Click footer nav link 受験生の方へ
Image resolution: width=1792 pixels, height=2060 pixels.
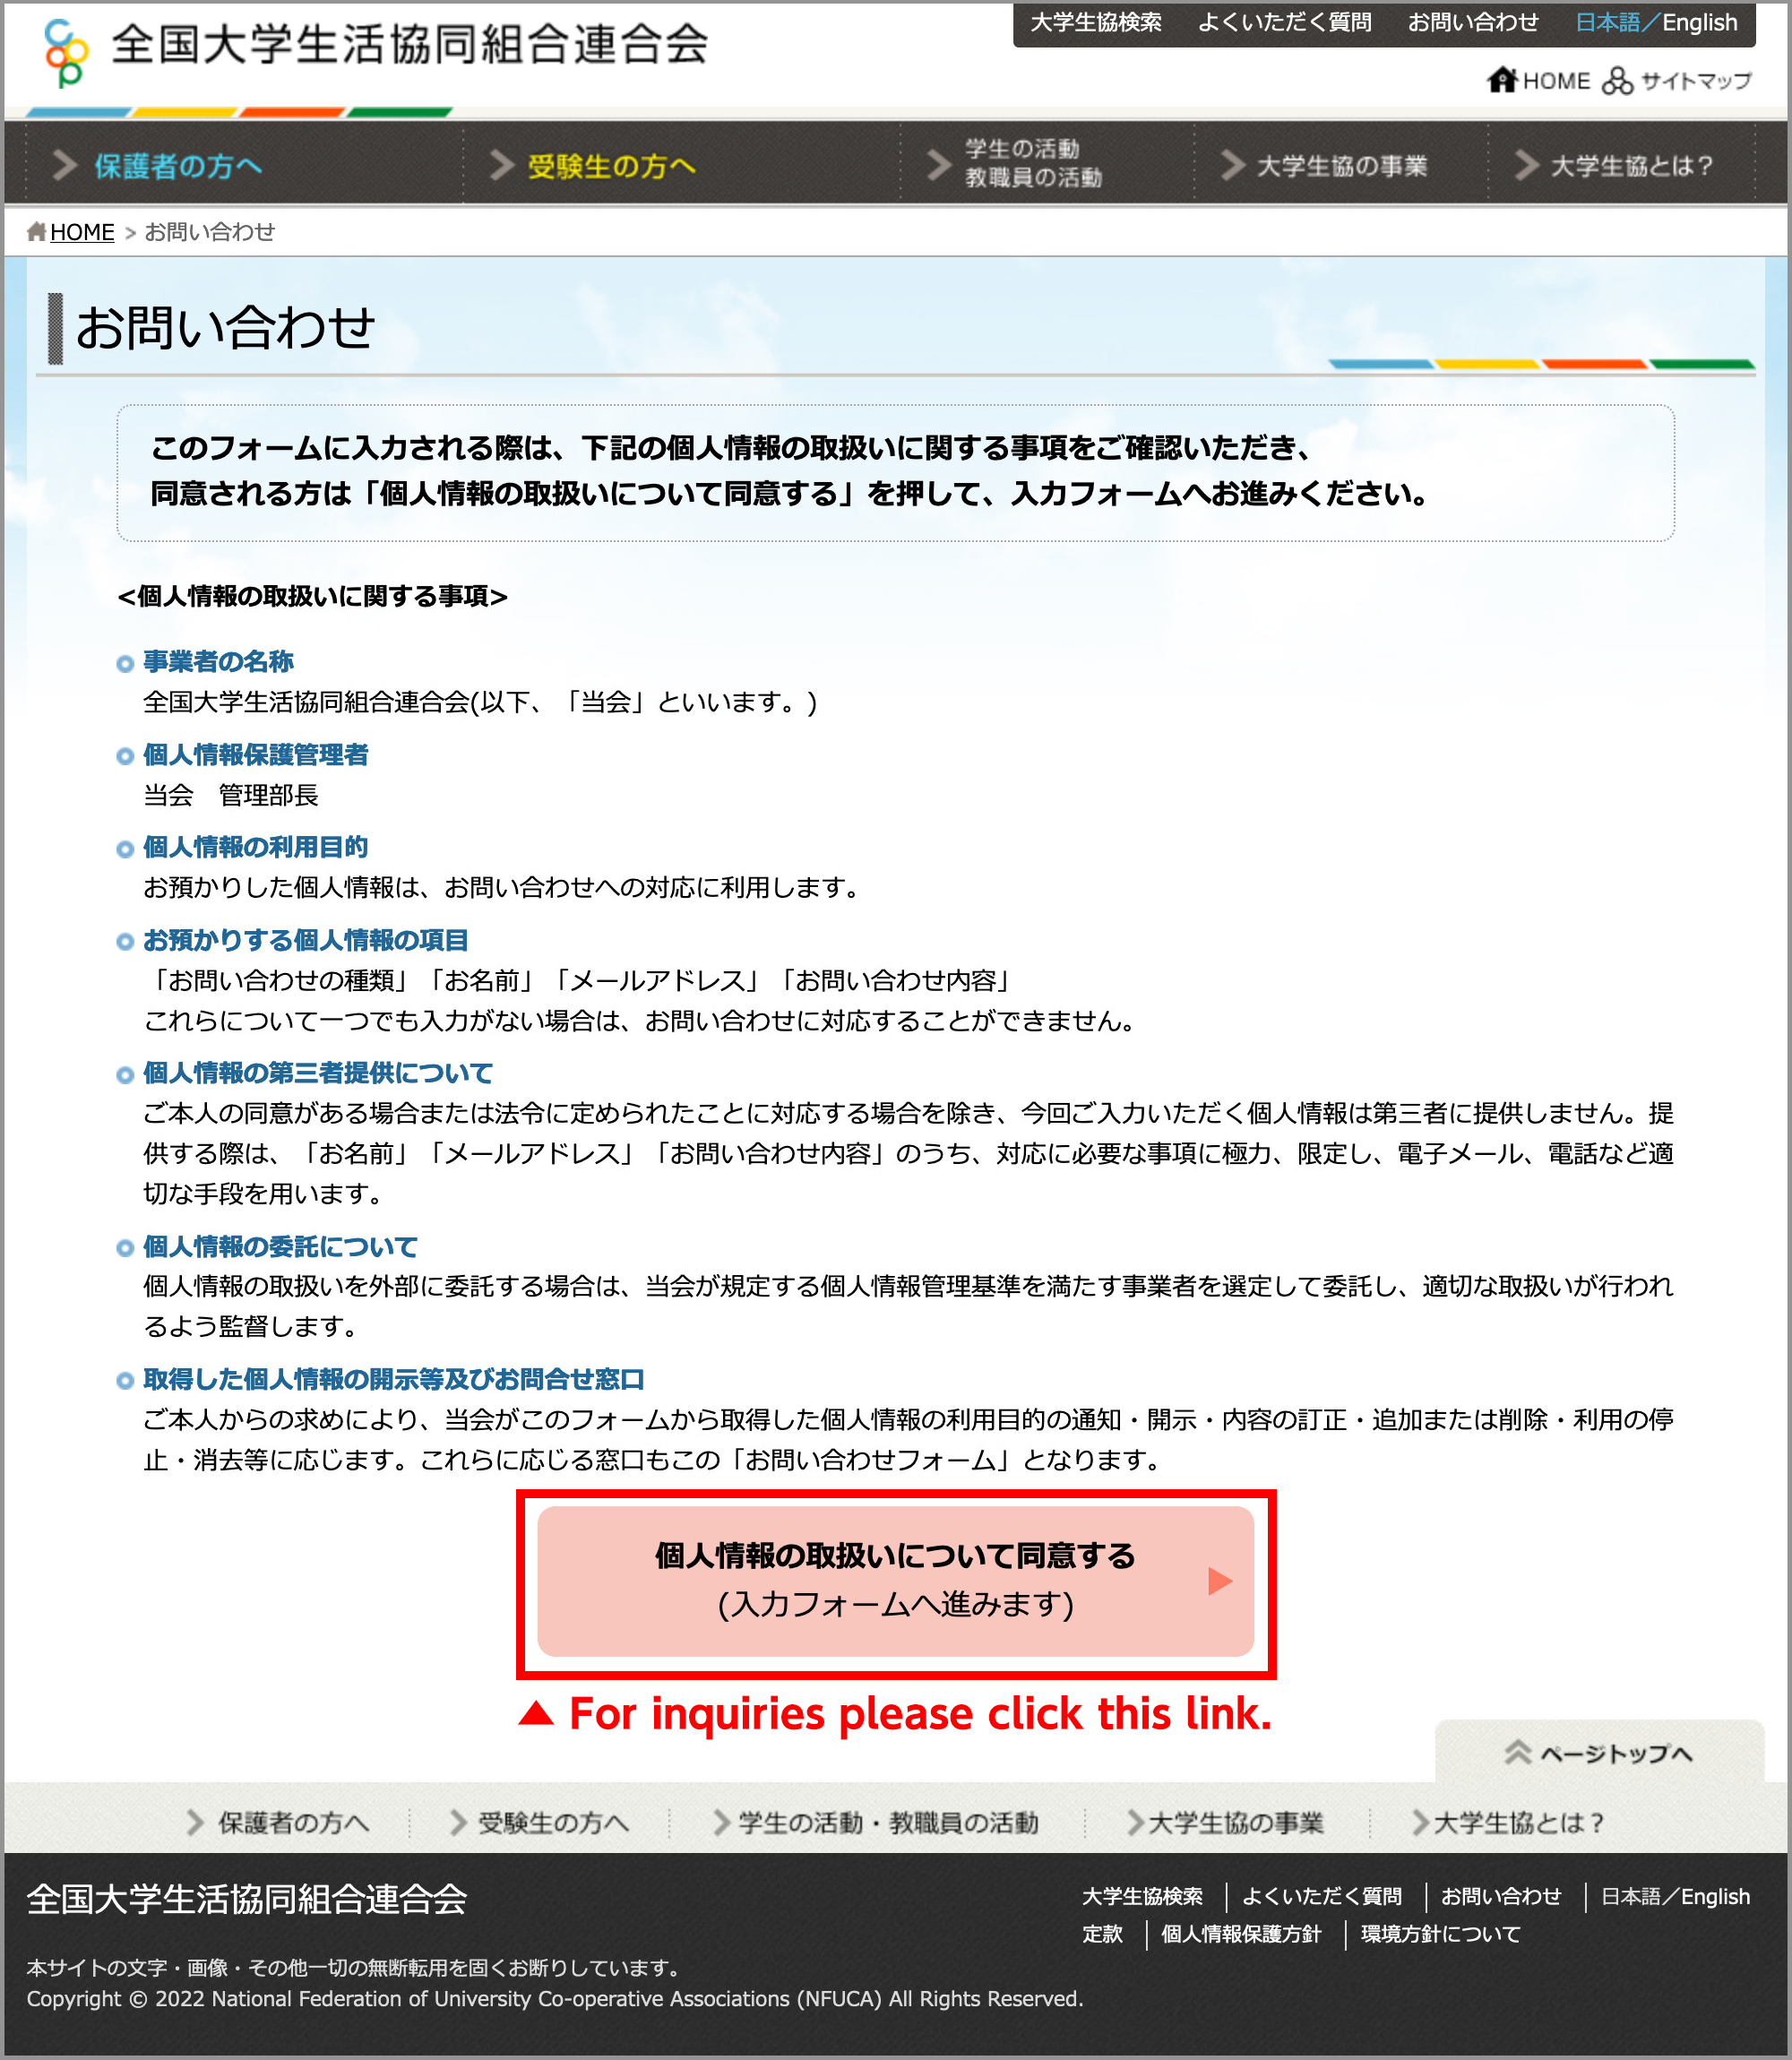click(x=553, y=1822)
